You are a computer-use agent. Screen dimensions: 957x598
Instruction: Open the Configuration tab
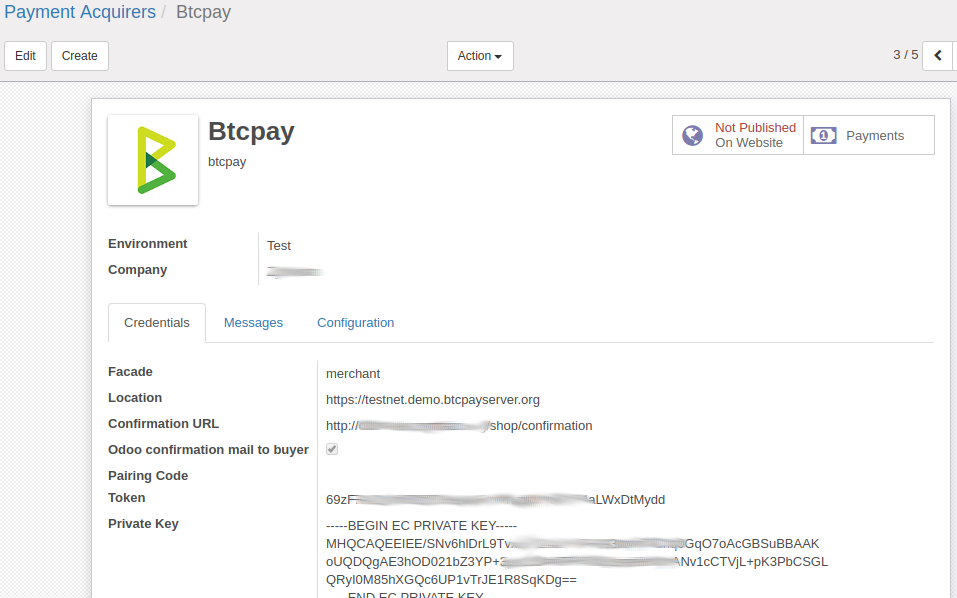(x=355, y=323)
